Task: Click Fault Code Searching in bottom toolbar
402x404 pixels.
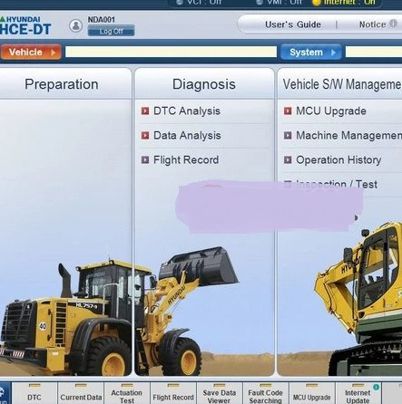Action: tap(265, 393)
